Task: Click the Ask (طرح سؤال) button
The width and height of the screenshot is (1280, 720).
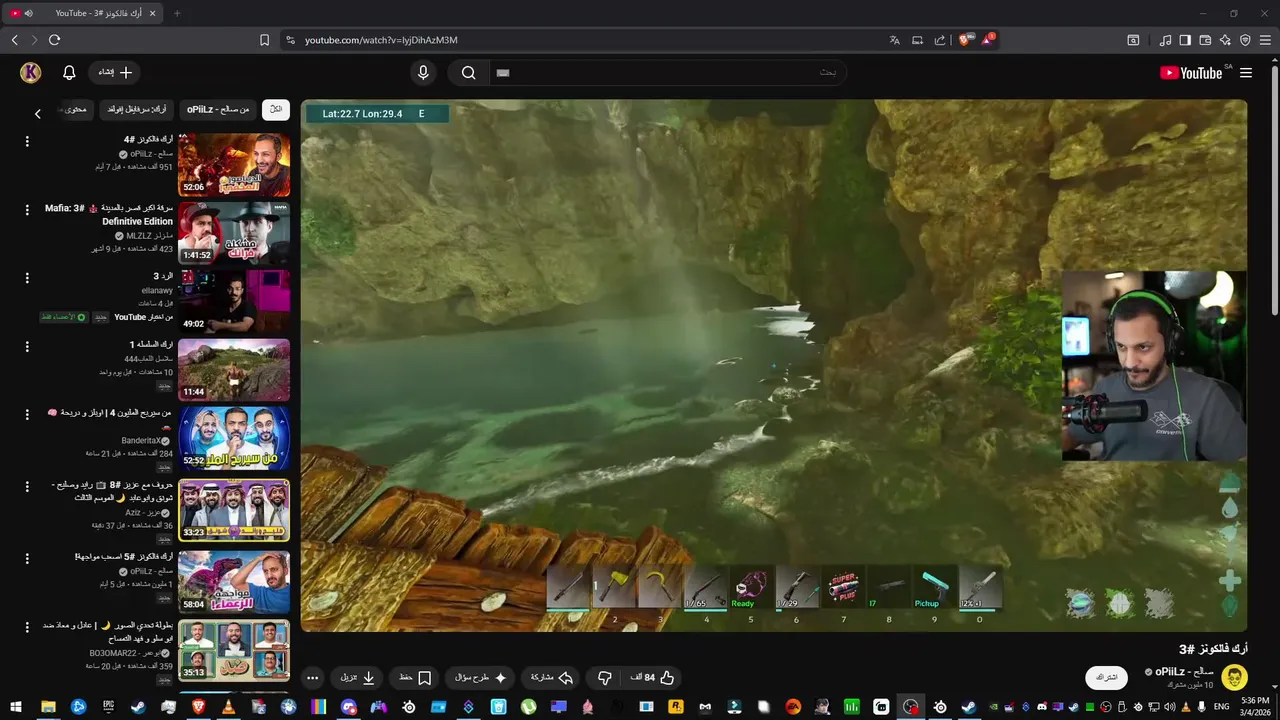Action: pyautogui.click(x=481, y=677)
